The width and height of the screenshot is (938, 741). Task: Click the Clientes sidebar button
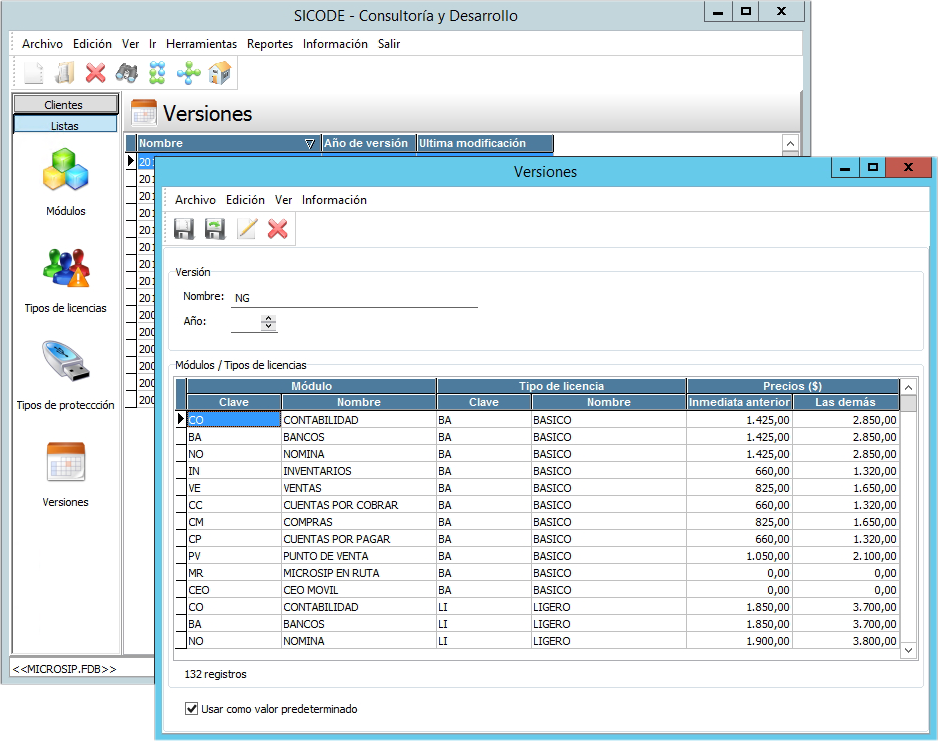64,104
